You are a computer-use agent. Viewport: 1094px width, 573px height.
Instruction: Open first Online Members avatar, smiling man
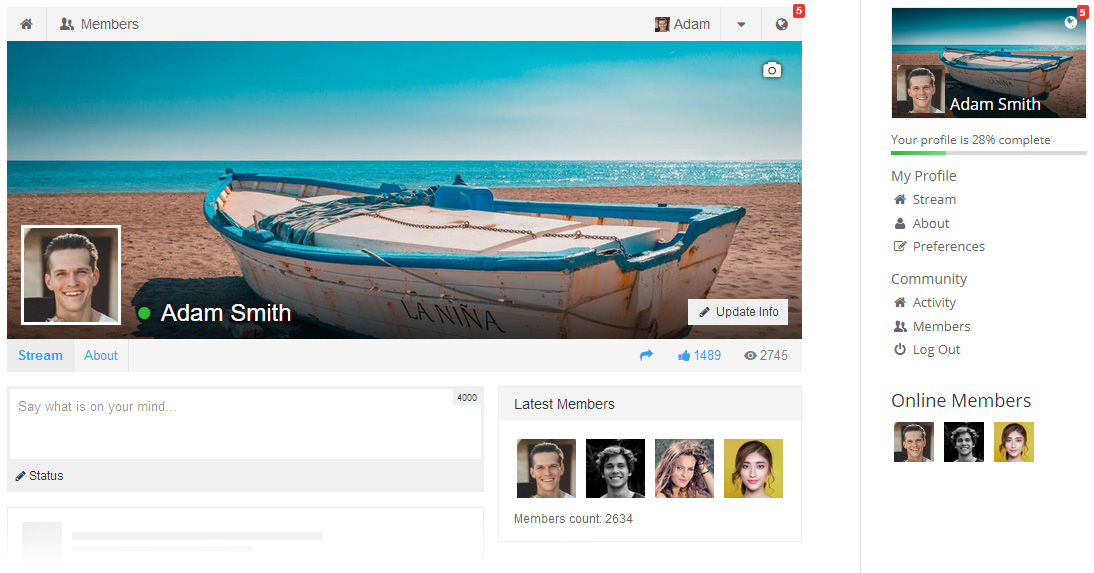coord(914,442)
